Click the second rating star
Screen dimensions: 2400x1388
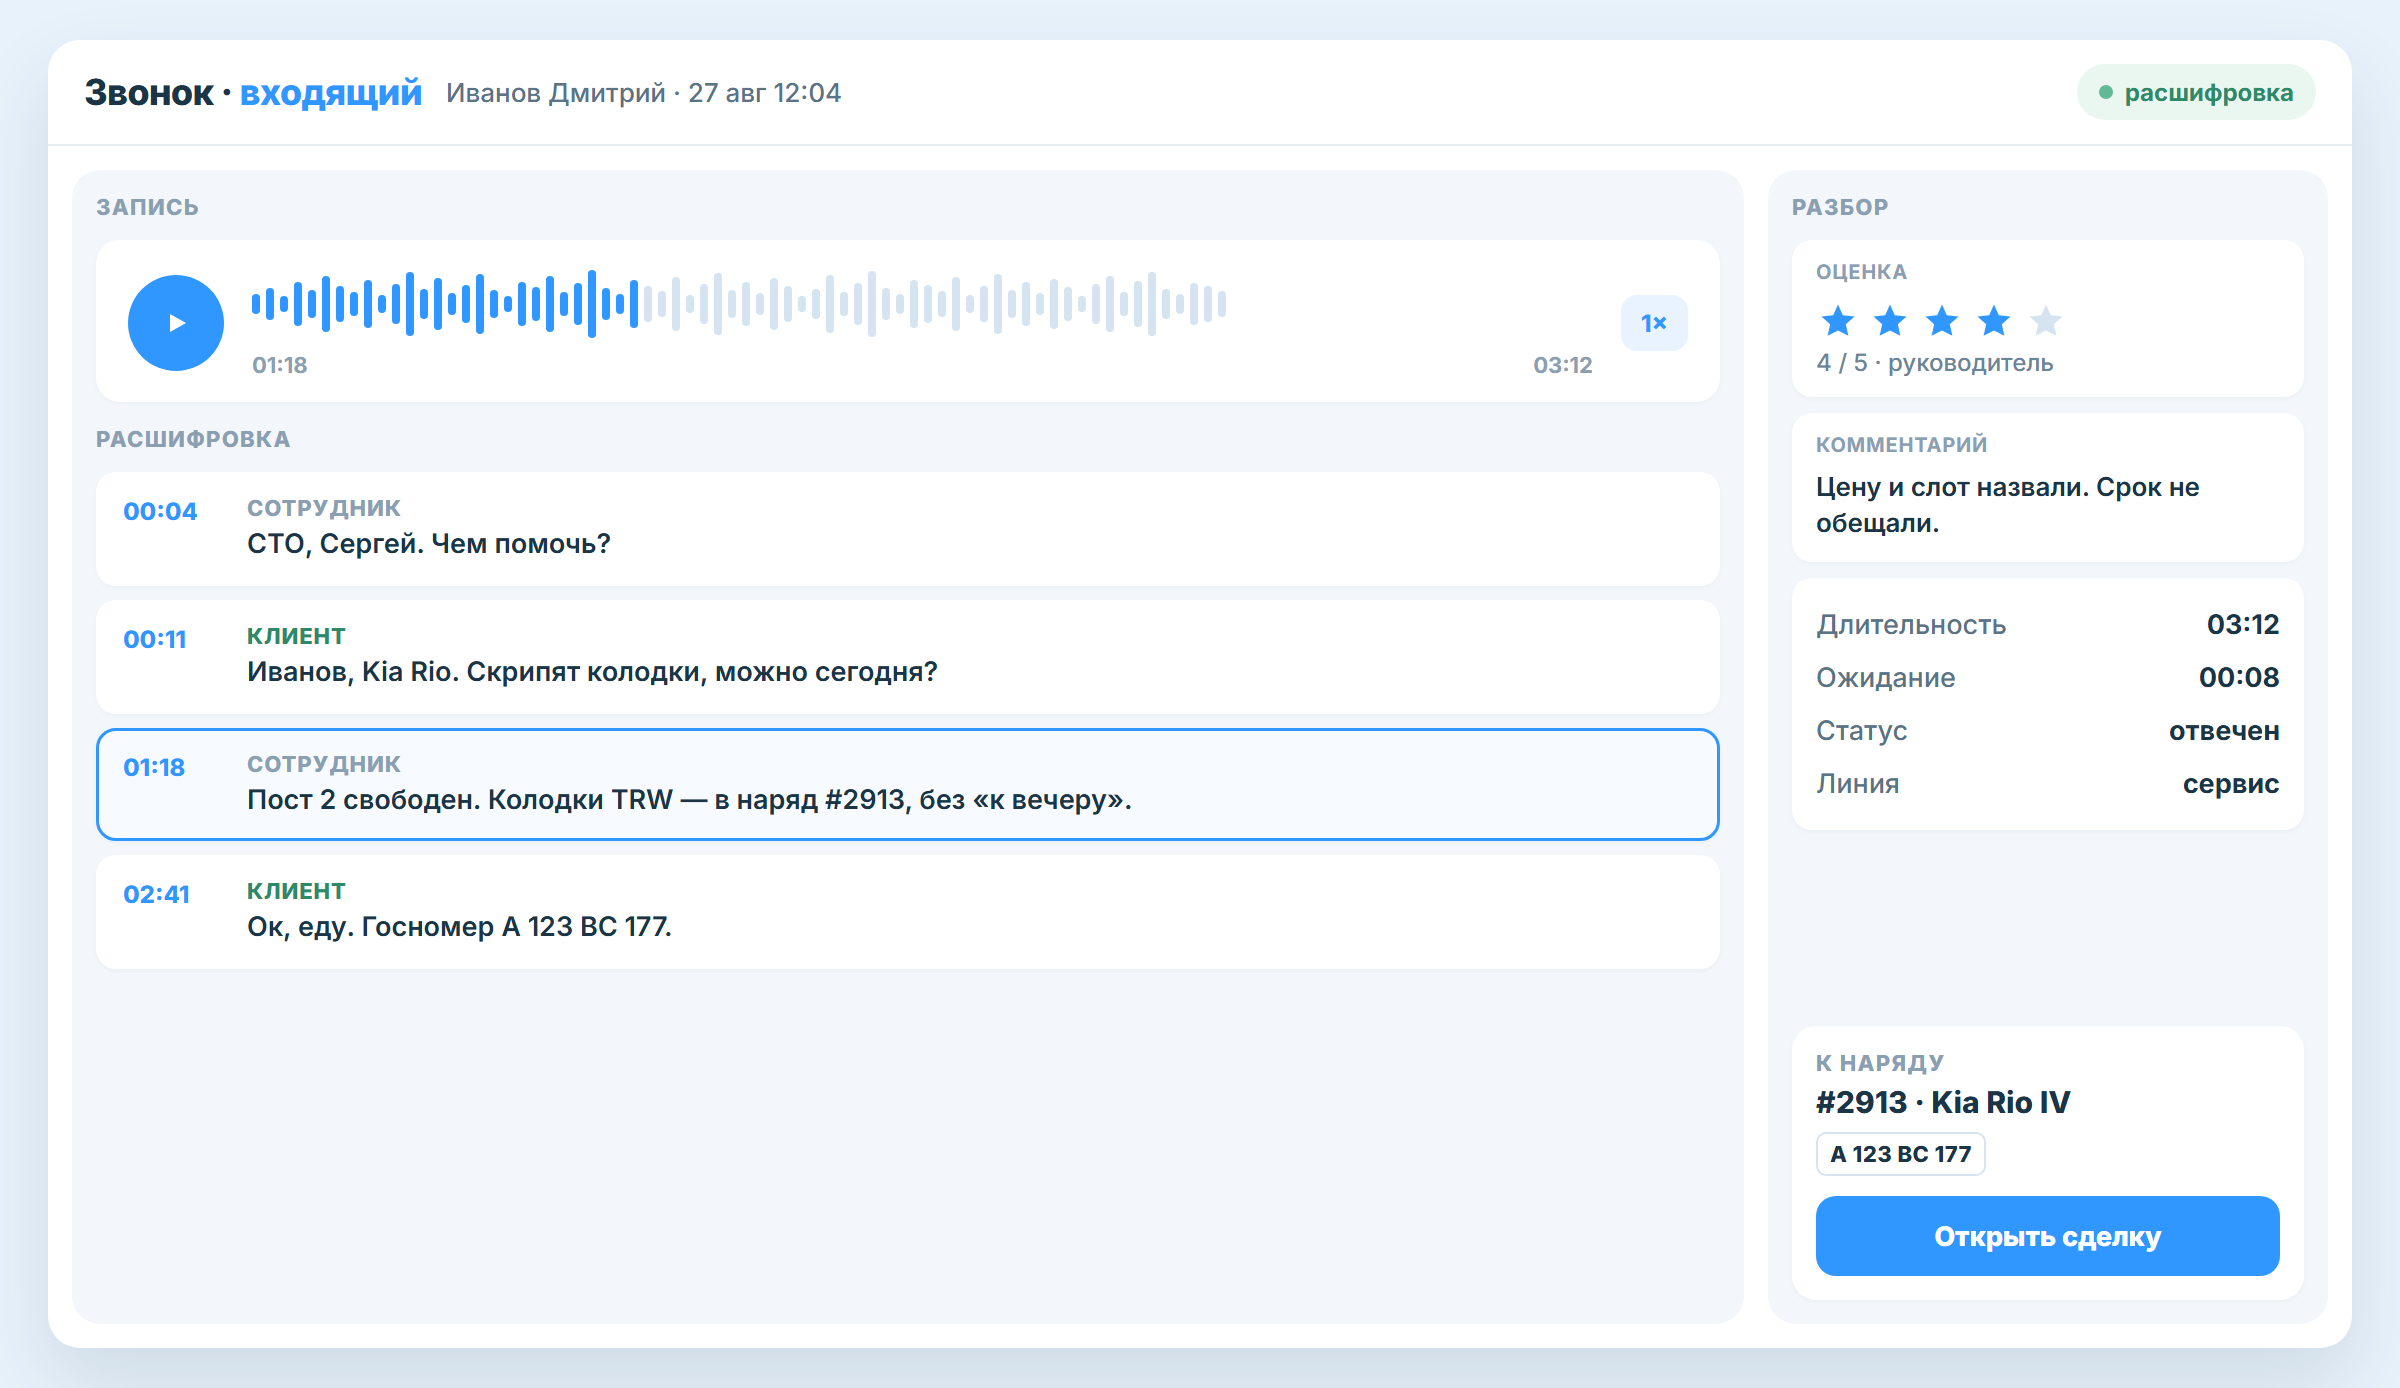pos(1890,321)
